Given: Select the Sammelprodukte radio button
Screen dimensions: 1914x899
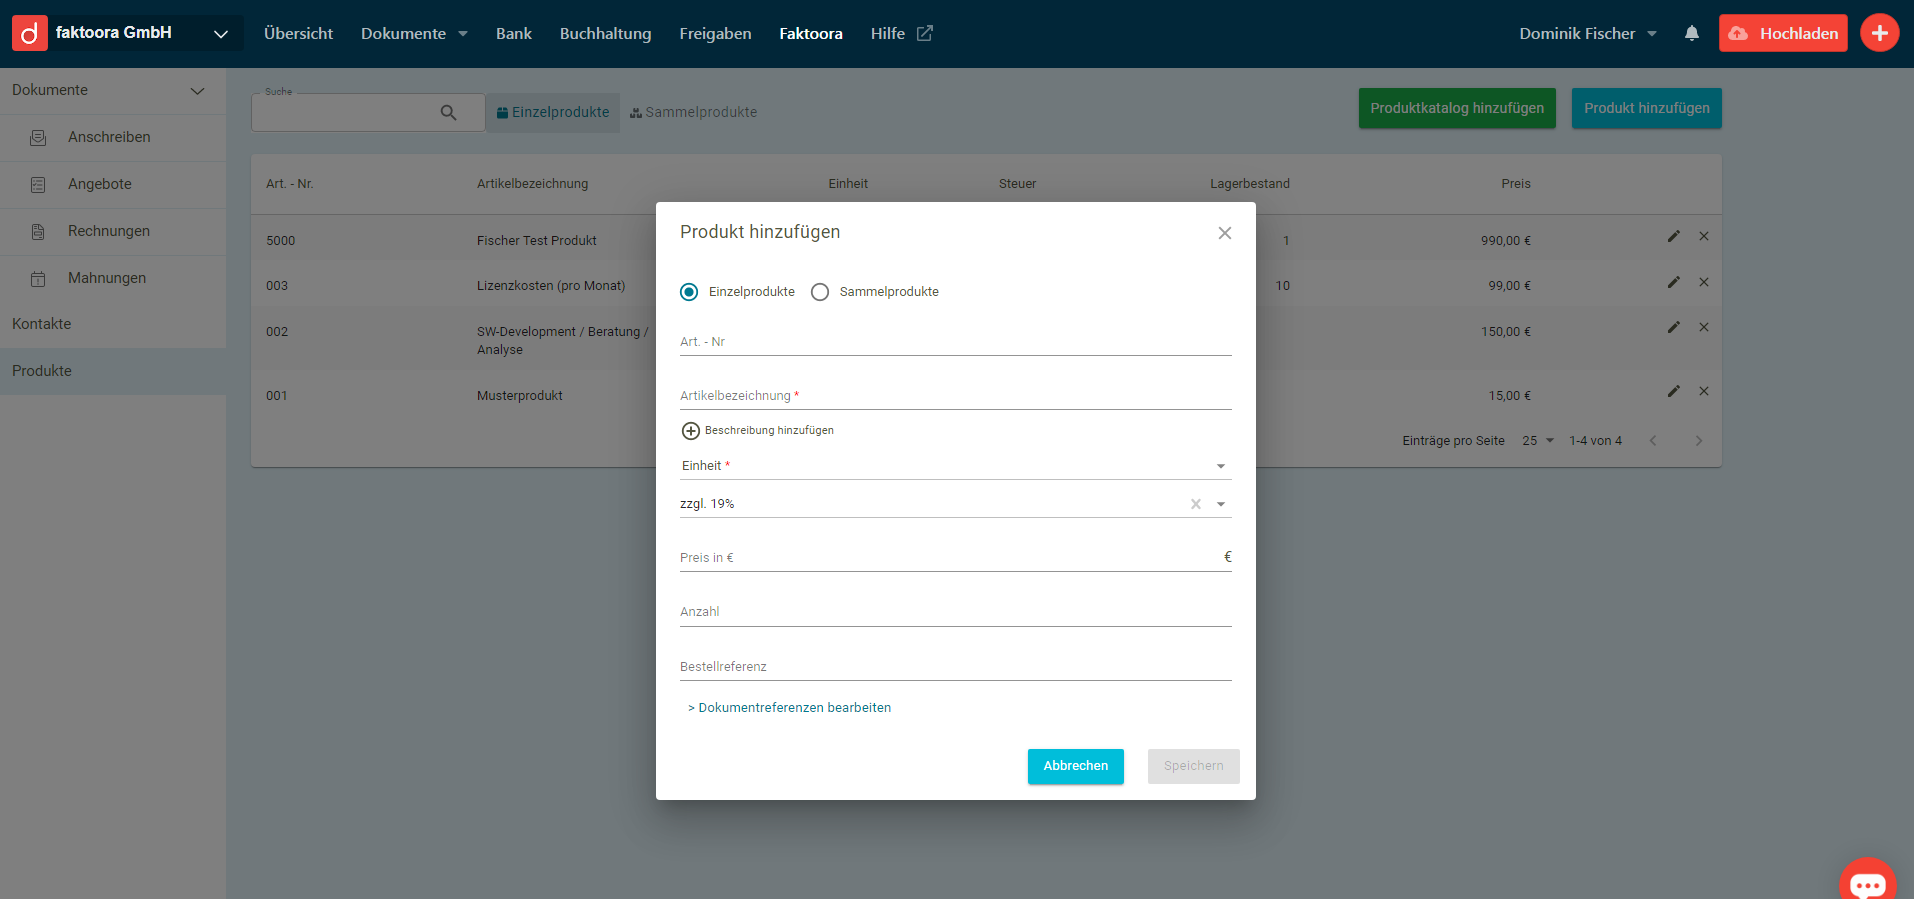Looking at the screenshot, I should [820, 292].
